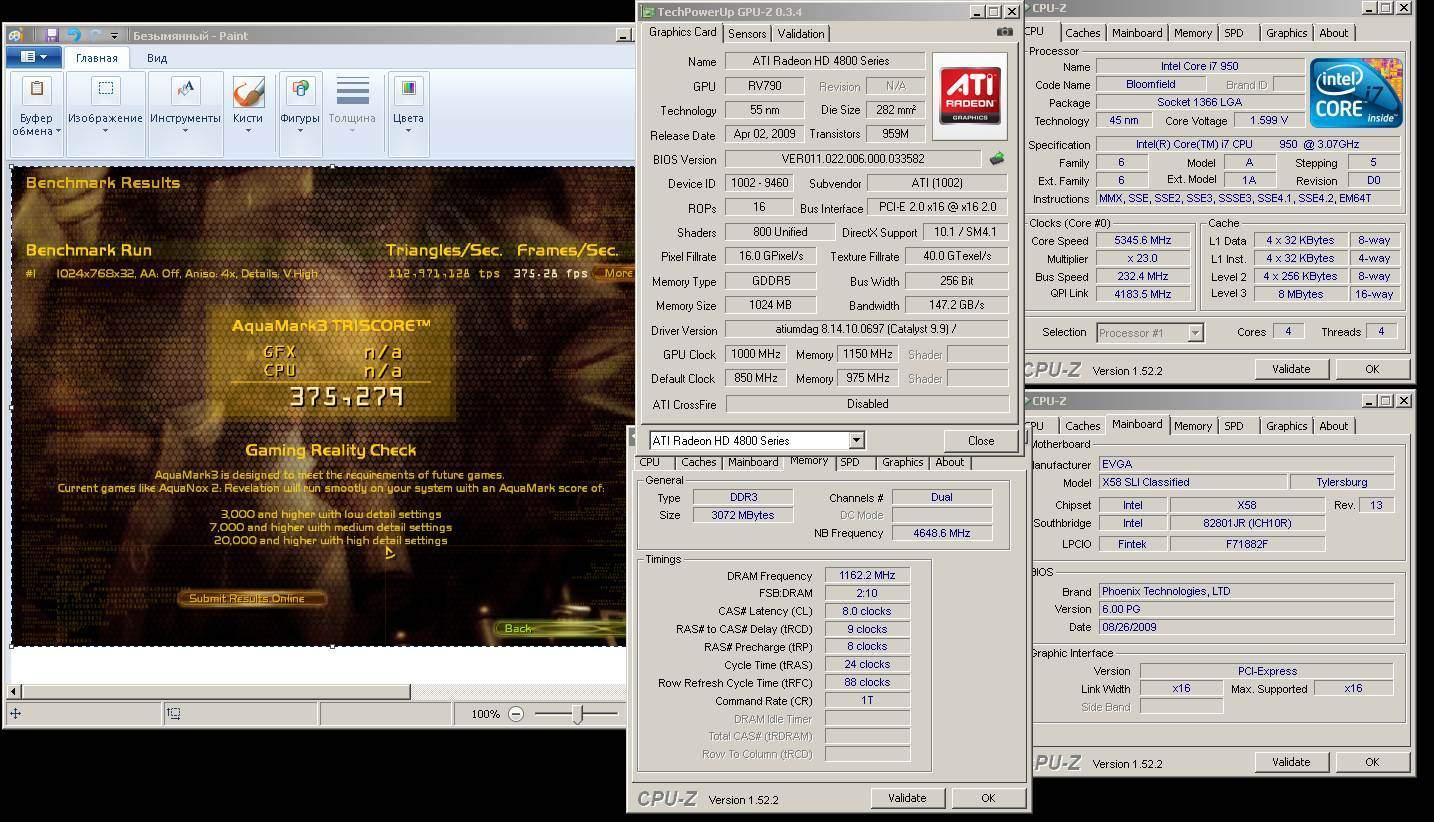The height and width of the screenshot is (822, 1434).
Task: Expand the Изображение group dropdown
Action: pos(105,131)
